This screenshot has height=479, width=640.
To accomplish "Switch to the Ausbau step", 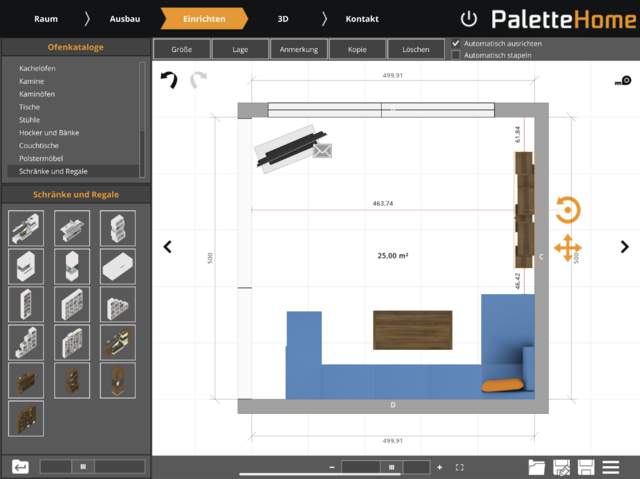I will [125, 19].
